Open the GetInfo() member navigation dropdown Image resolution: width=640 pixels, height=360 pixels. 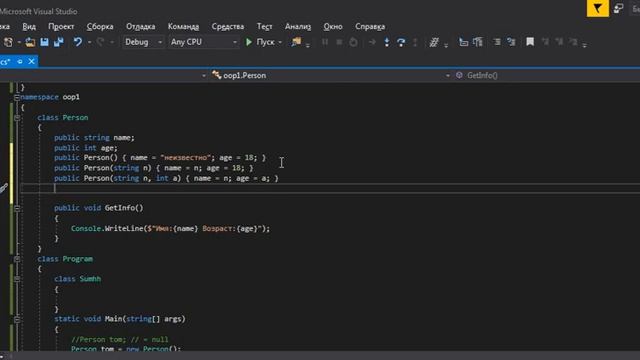[x=547, y=76]
